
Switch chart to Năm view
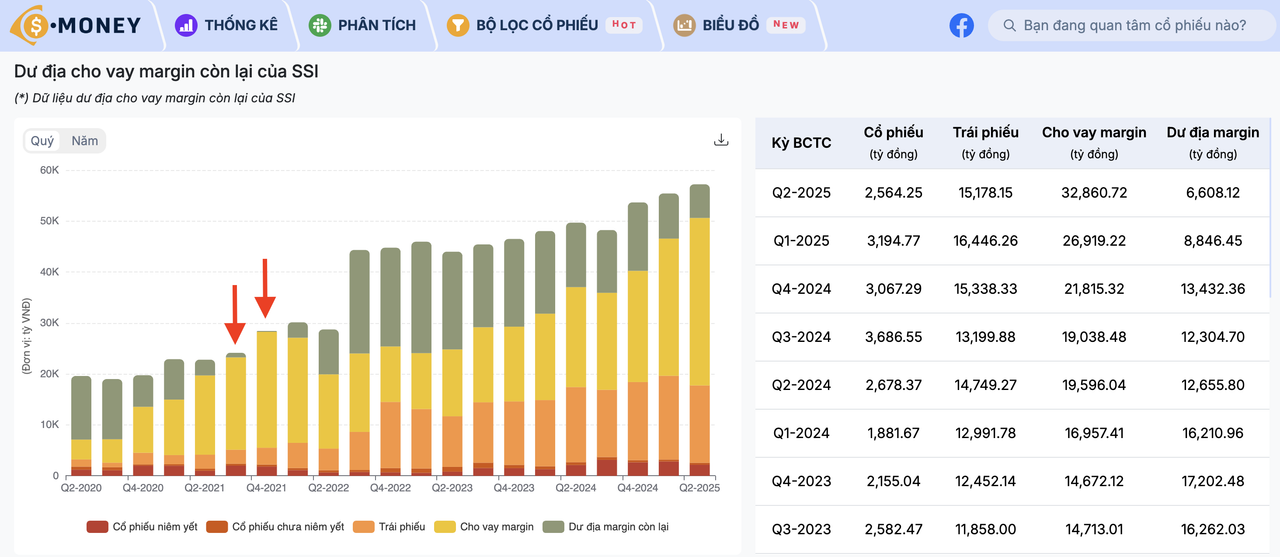(85, 141)
